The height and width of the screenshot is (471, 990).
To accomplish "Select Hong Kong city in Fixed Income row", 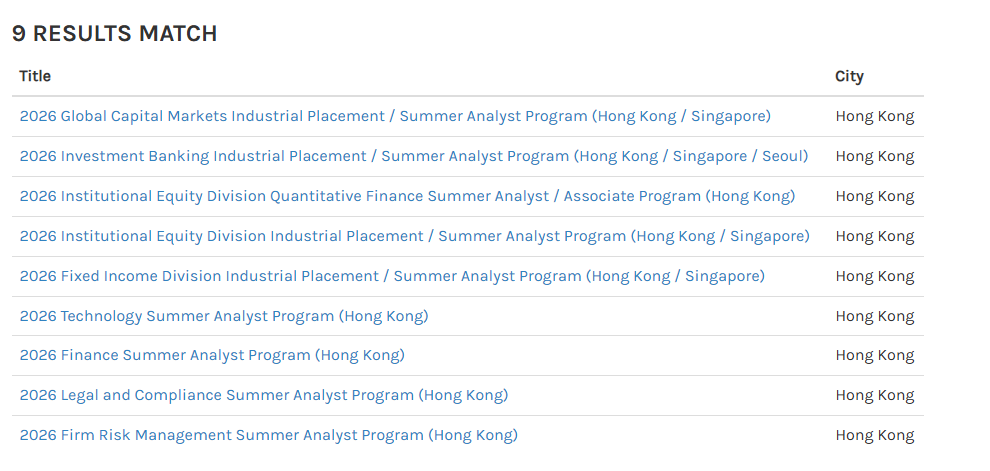I will tap(874, 277).
